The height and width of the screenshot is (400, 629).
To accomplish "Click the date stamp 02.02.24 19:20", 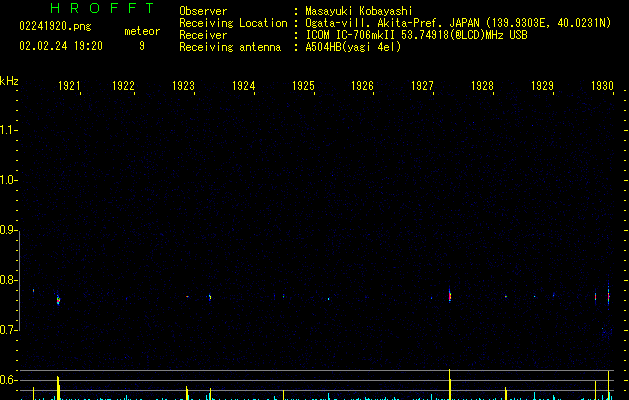I will [x=61, y=46].
